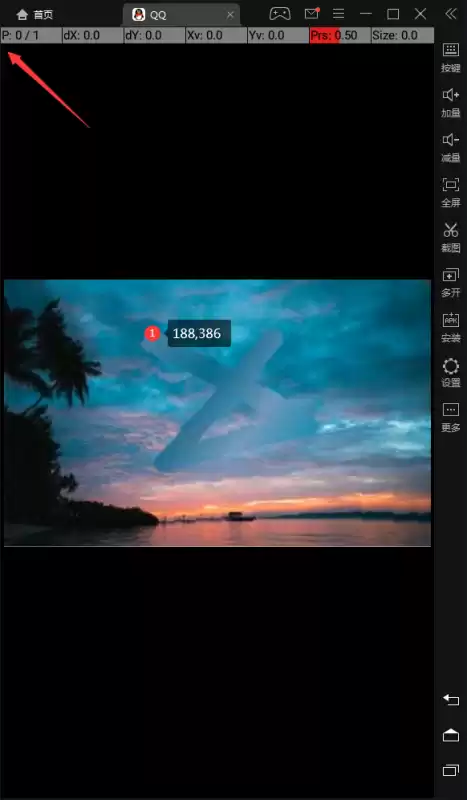467x800 pixels.
Task: Open the mail notifications envelope
Action: click(311, 13)
